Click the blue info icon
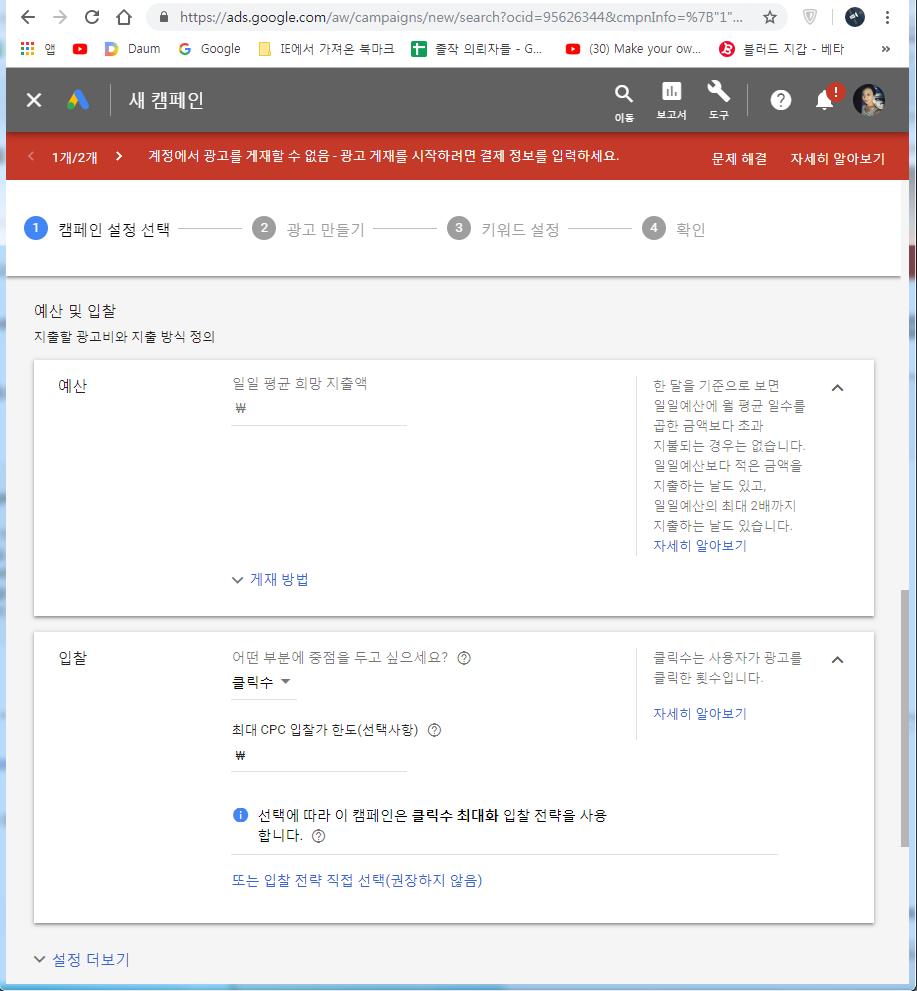917x991 pixels. pos(240,815)
